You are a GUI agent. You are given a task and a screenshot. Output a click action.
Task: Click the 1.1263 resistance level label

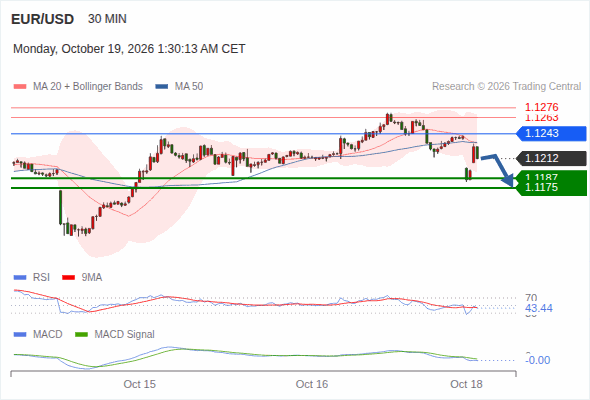(541, 118)
